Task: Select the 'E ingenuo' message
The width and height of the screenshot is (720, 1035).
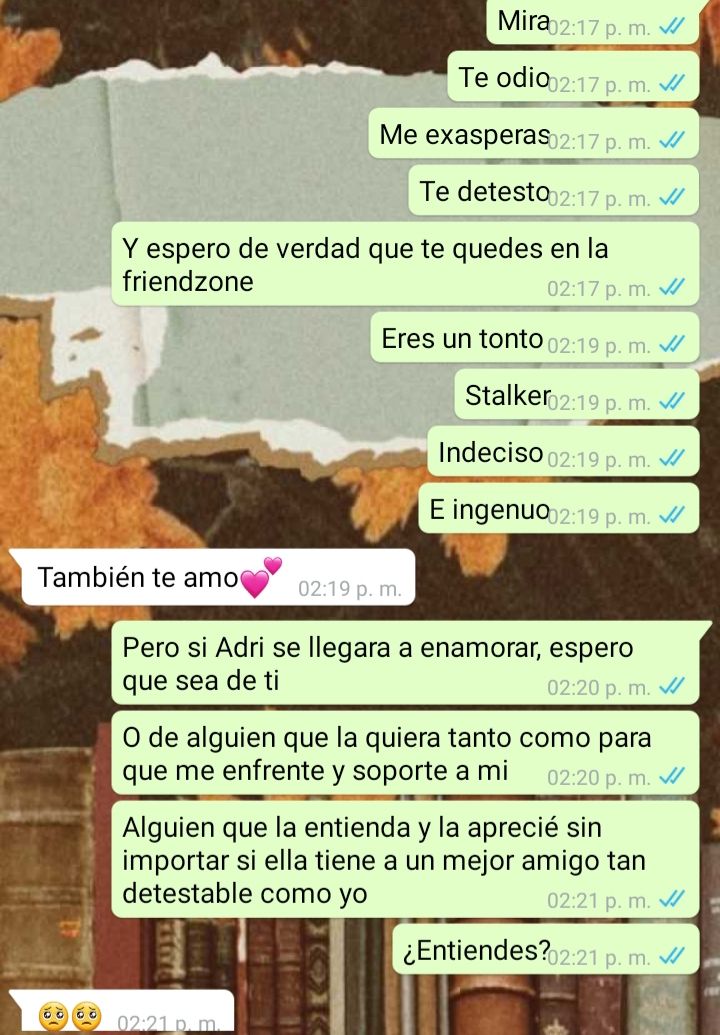Action: (x=558, y=509)
